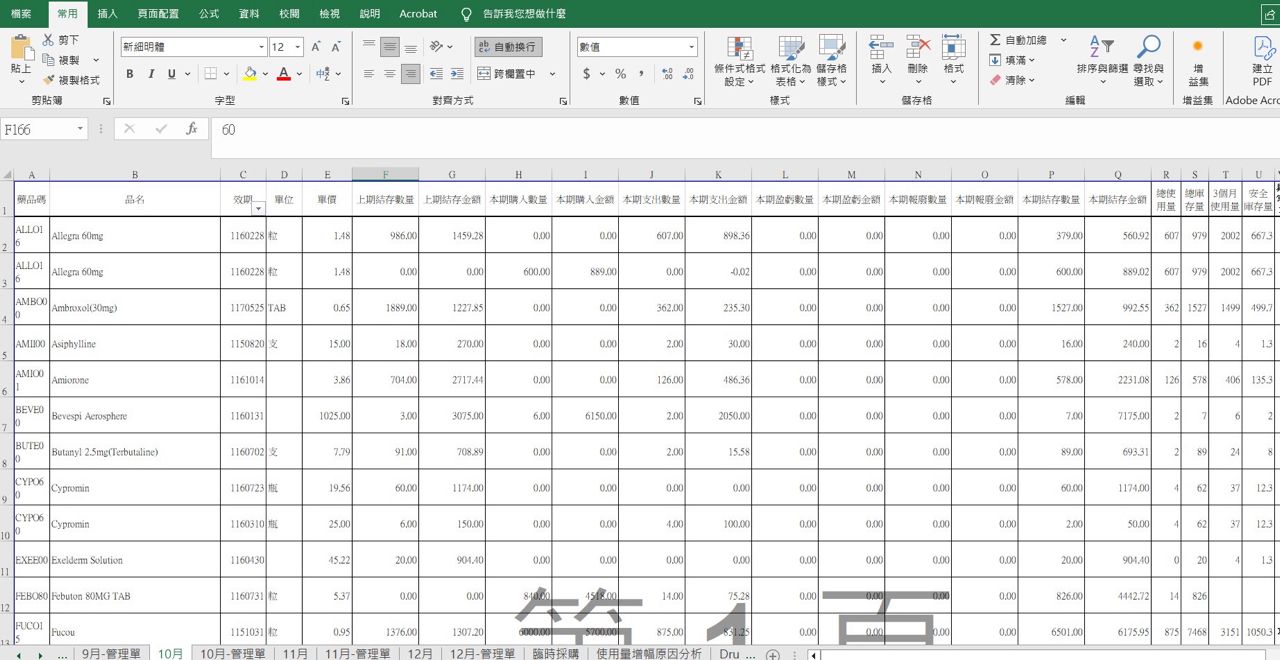Click the red font color swatch

tap(284, 74)
